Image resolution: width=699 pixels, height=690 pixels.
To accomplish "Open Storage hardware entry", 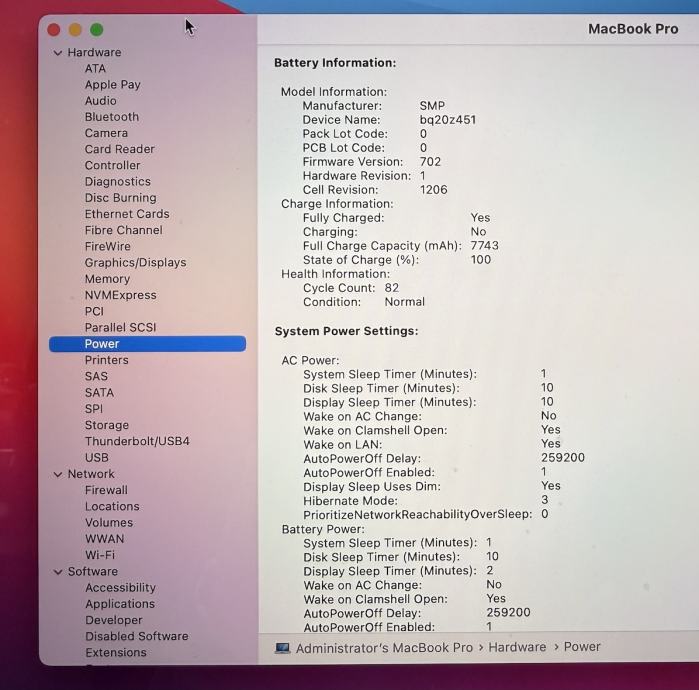I will (x=107, y=425).
